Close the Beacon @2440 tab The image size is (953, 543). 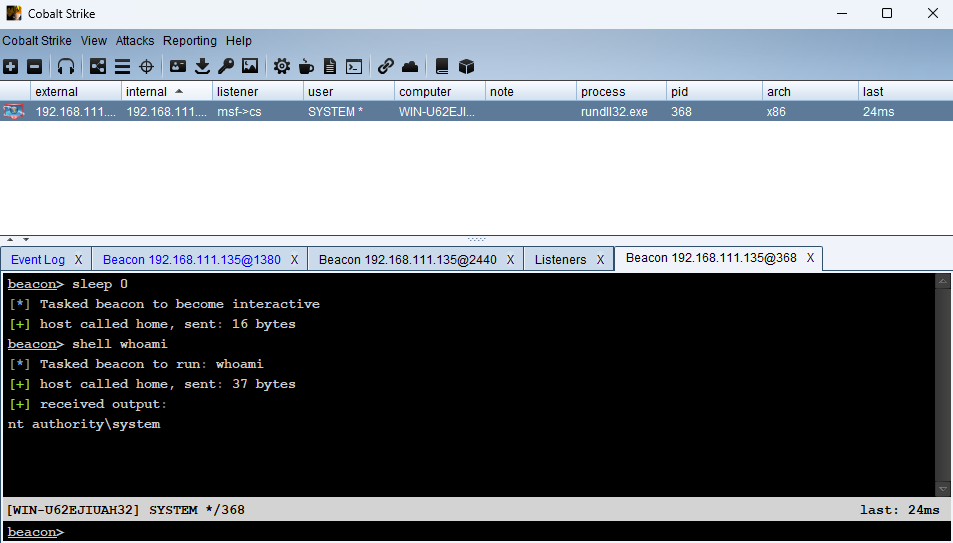coord(511,260)
